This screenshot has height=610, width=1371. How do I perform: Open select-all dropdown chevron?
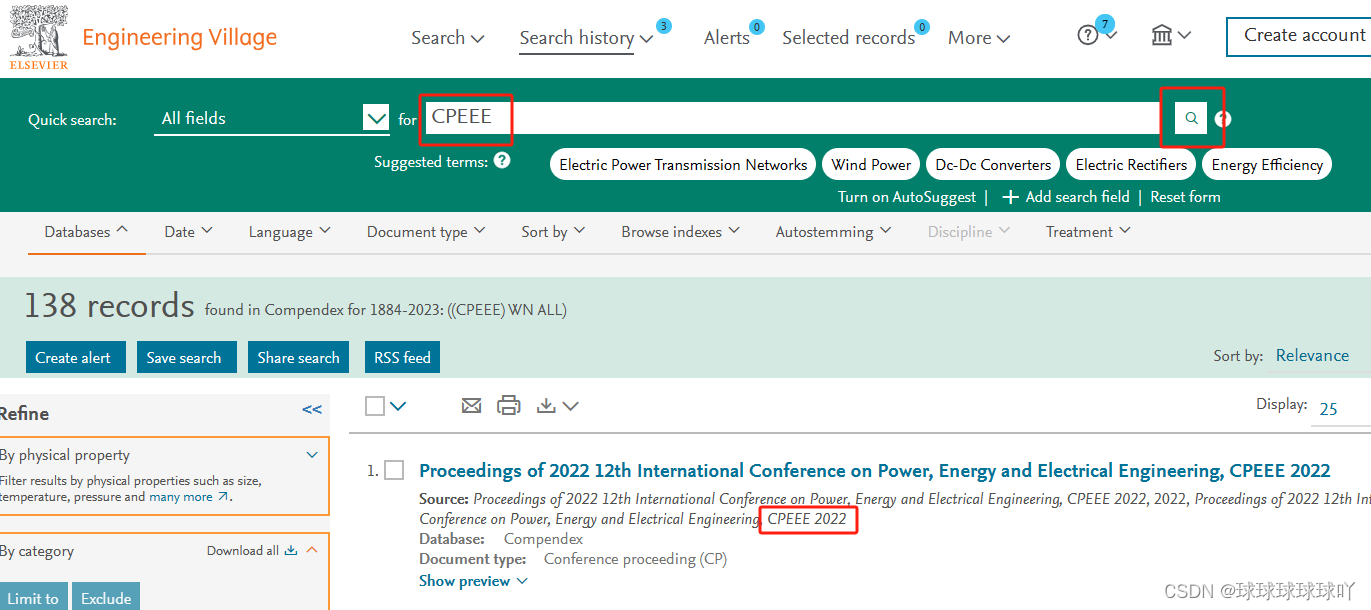[x=398, y=406]
